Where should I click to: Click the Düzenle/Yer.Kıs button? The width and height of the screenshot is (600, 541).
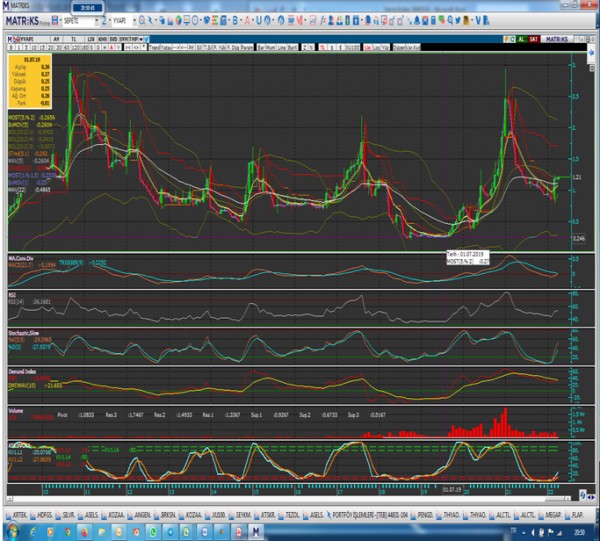pyautogui.click(x=407, y=47)
